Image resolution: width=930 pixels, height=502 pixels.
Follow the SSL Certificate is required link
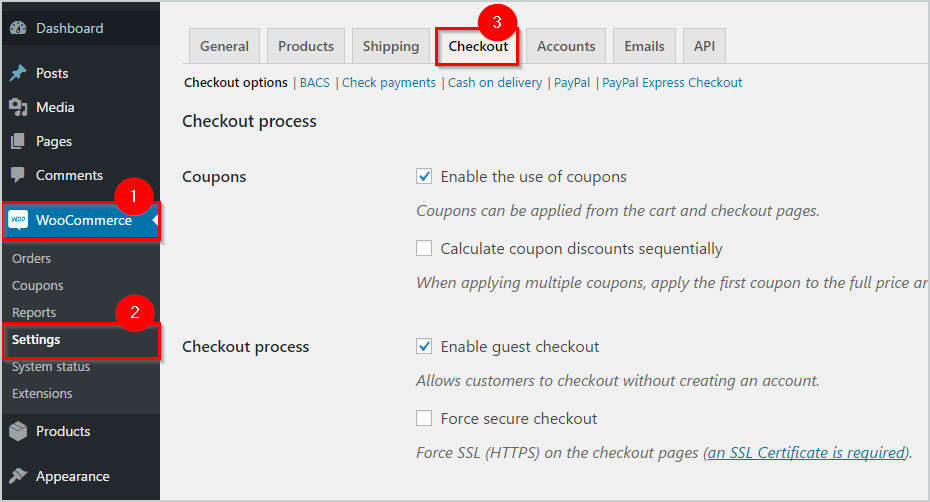[807, 453]
